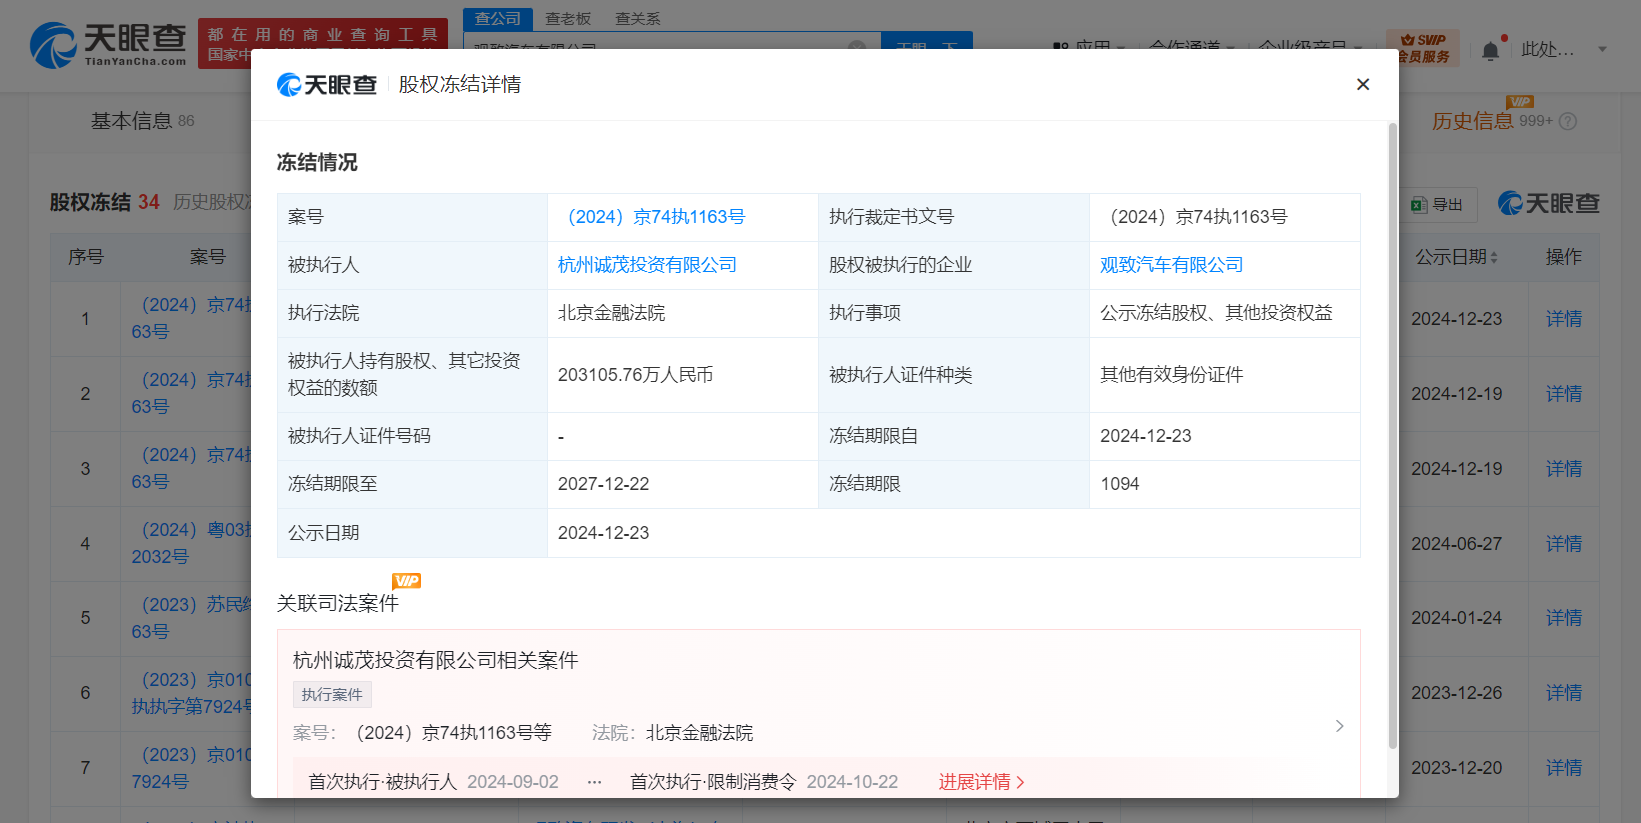Click the Excel 导出 export icon
This screenshot has height=823, width=1641.
[1419, 204]
